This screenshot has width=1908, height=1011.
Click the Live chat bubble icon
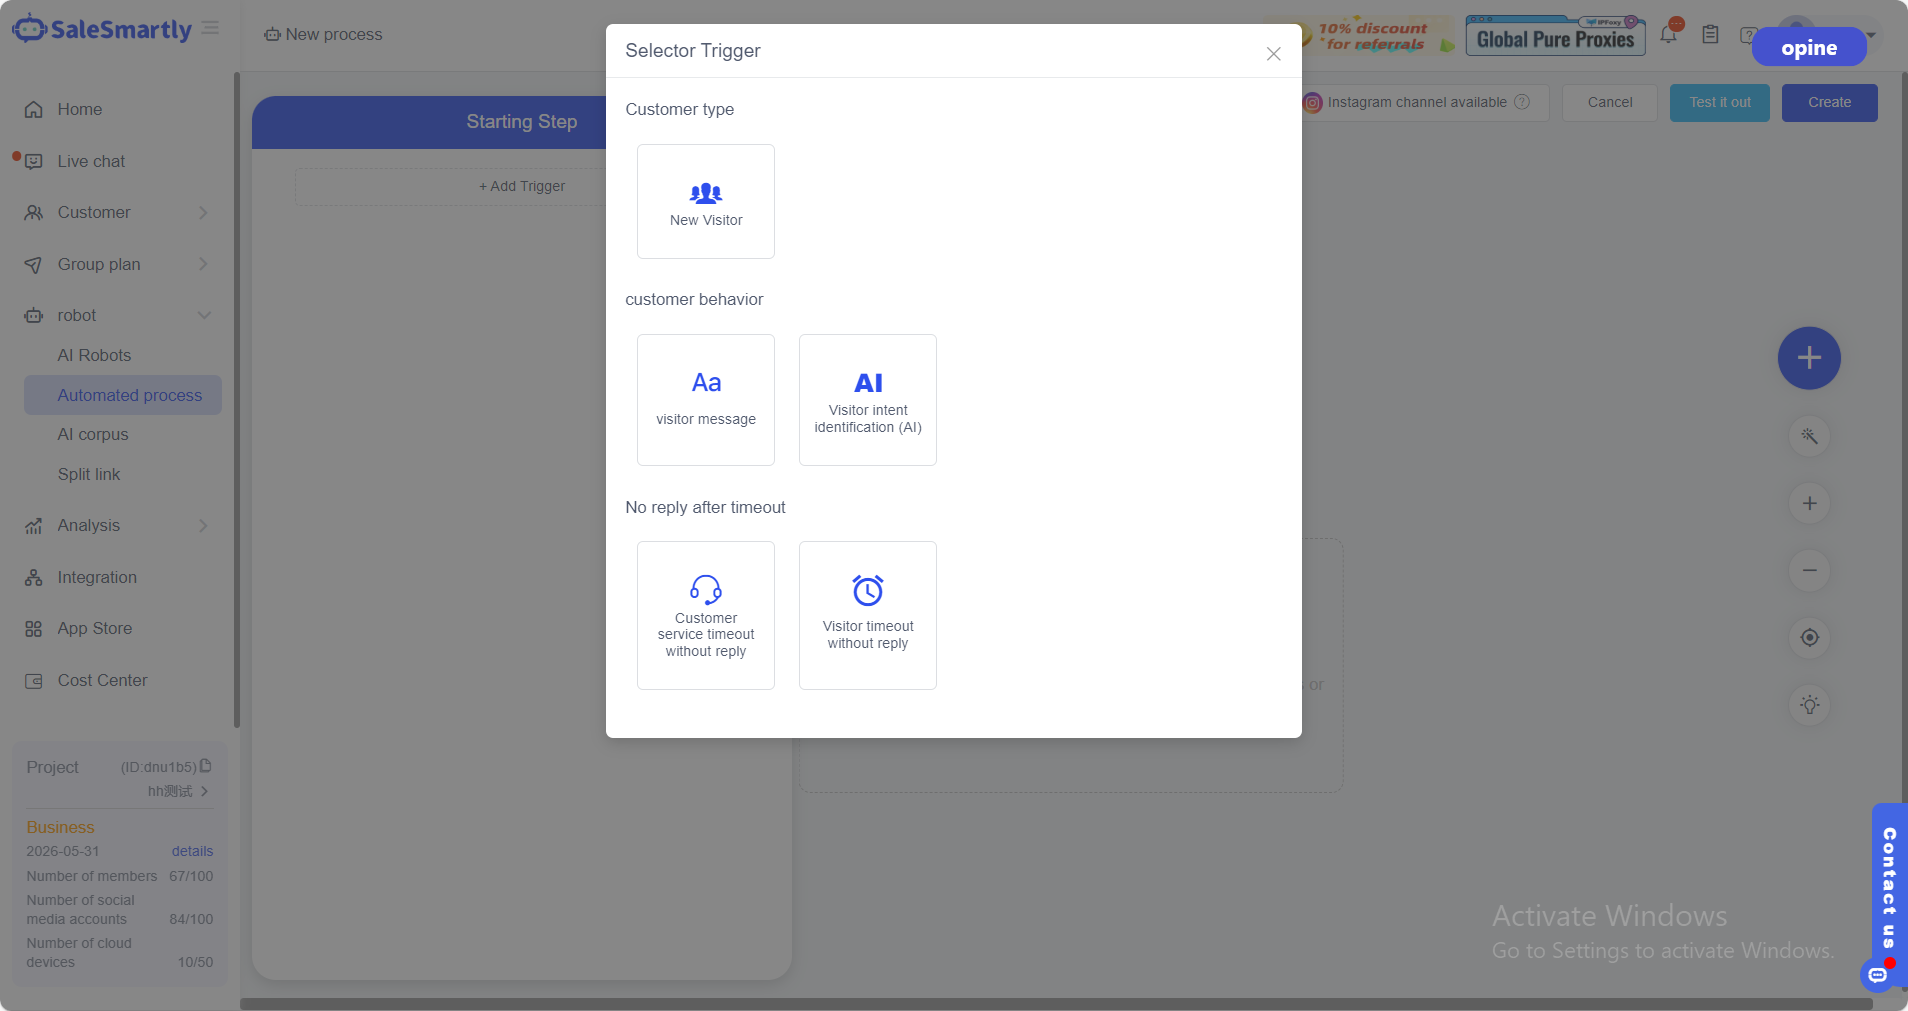[34, 162]
